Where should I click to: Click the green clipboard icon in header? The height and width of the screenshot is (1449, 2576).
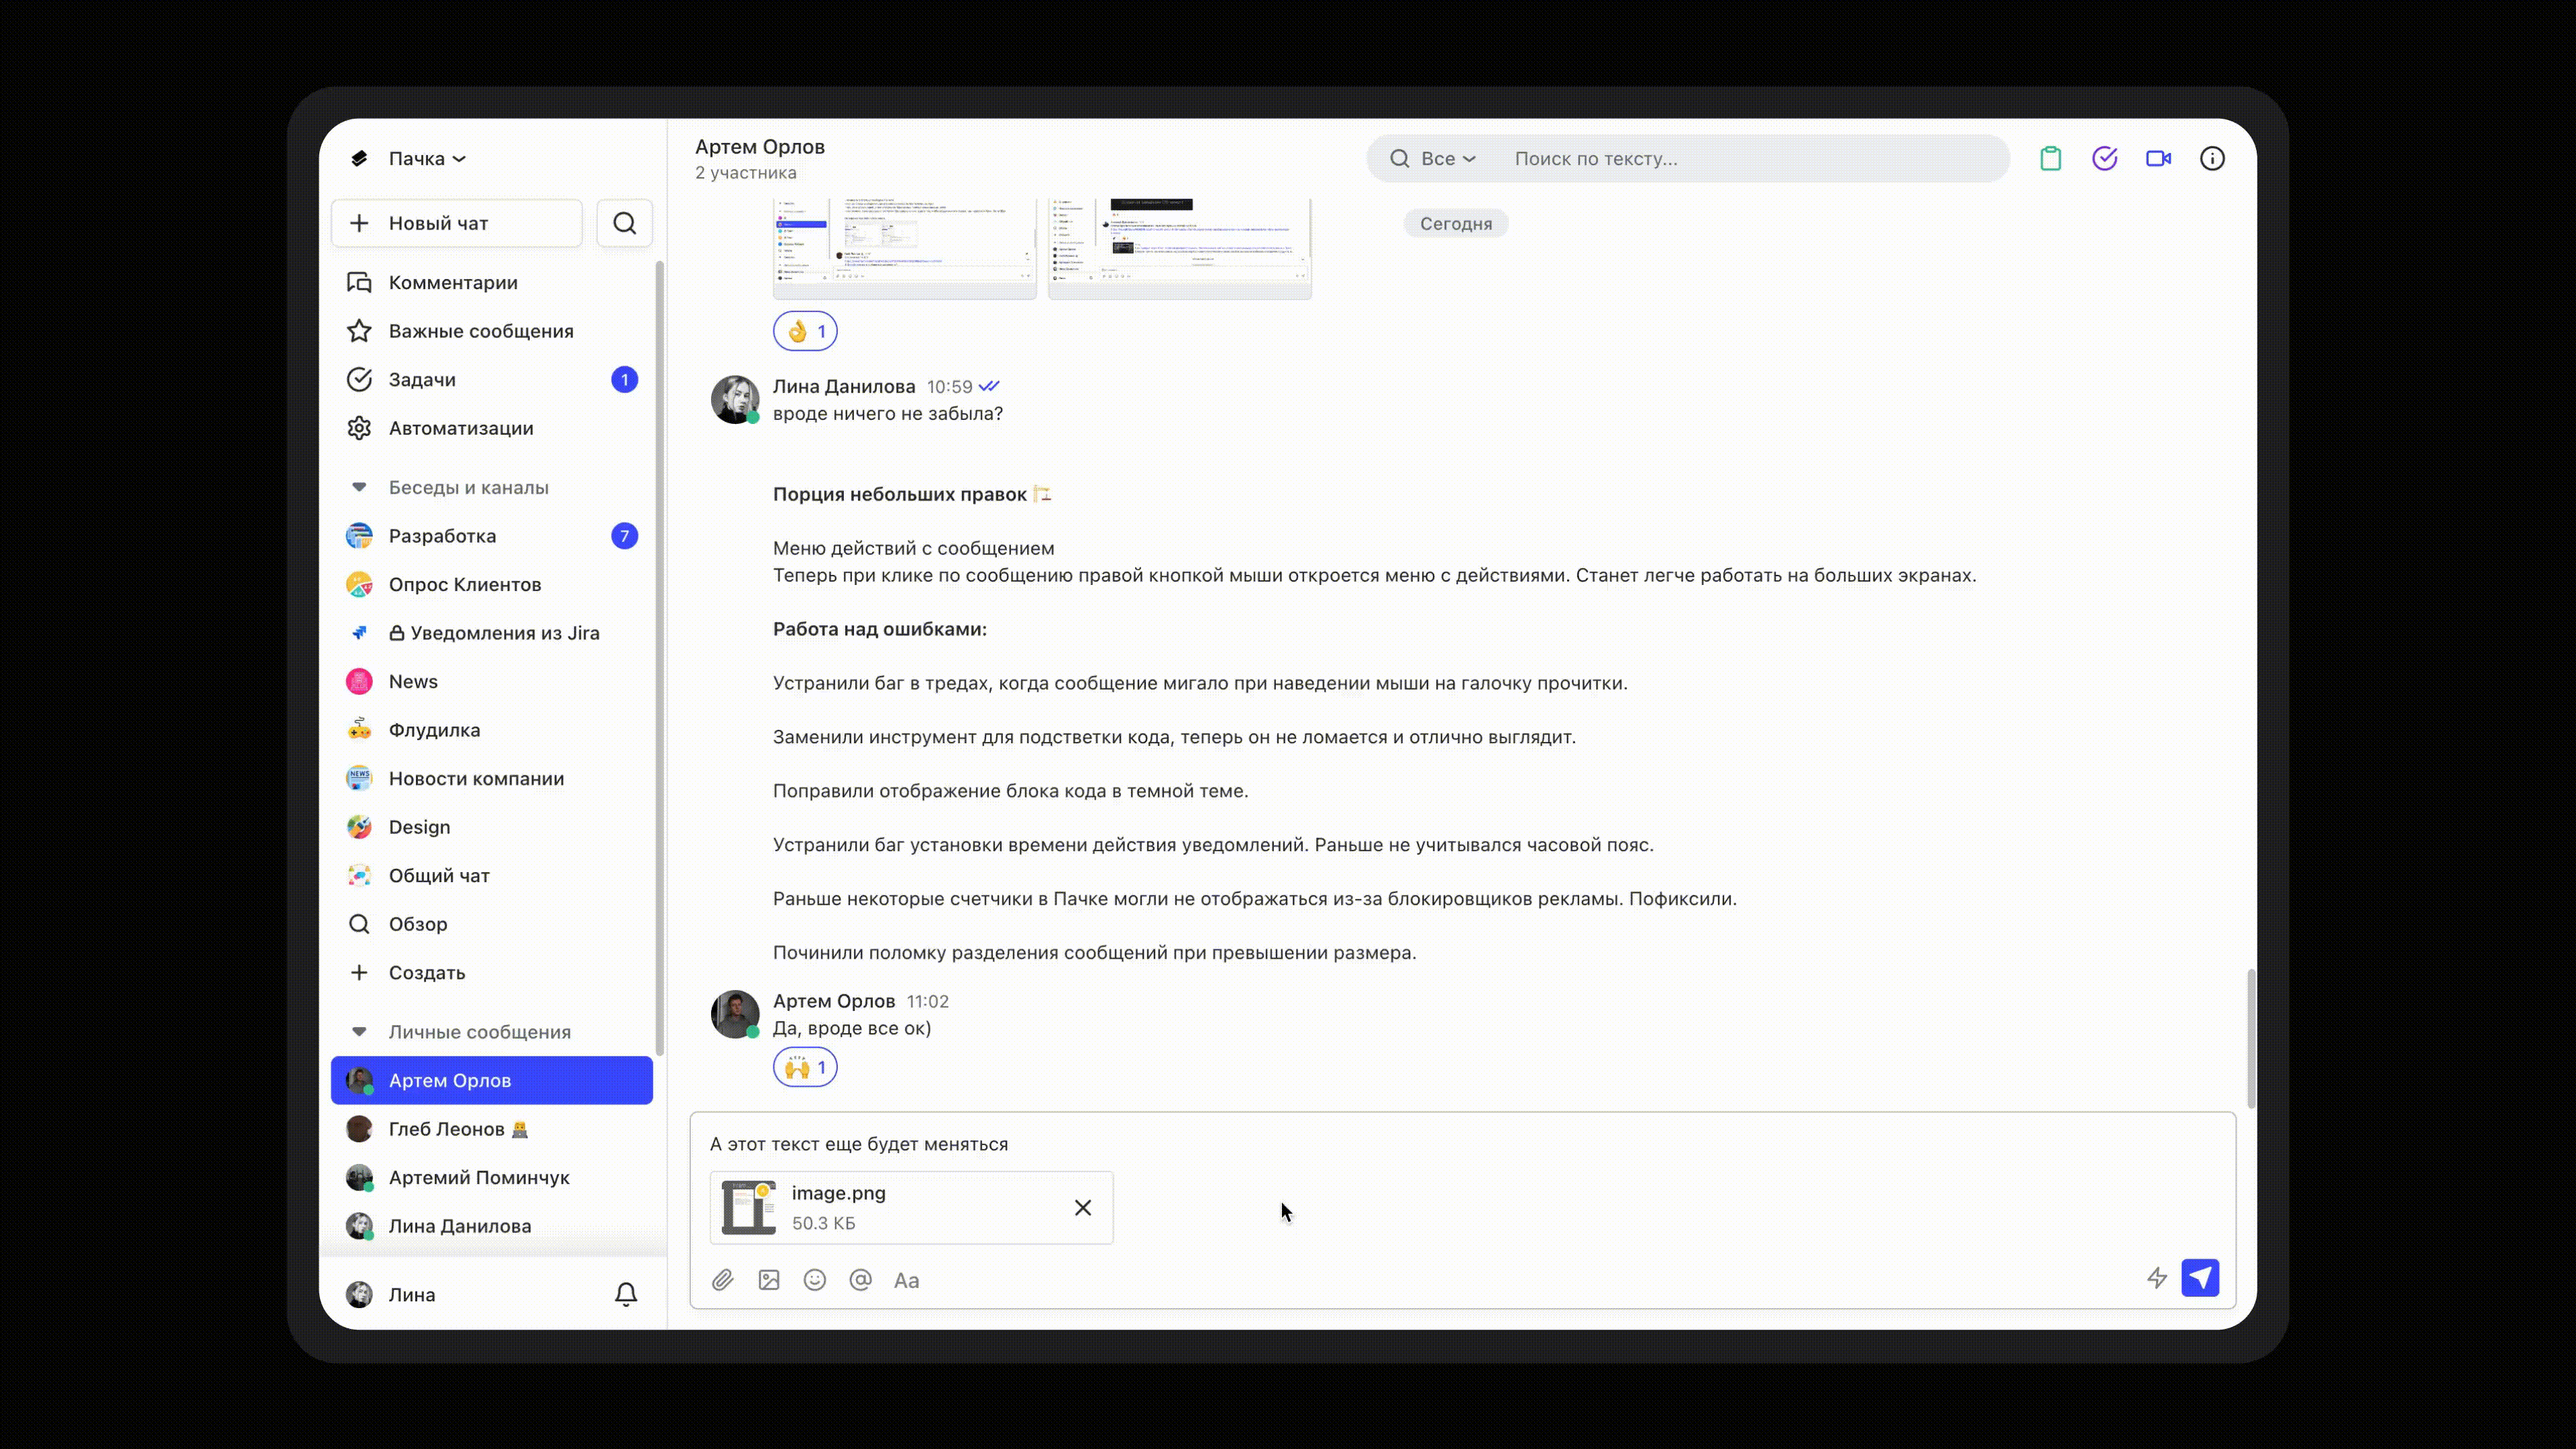[2050, 158]
